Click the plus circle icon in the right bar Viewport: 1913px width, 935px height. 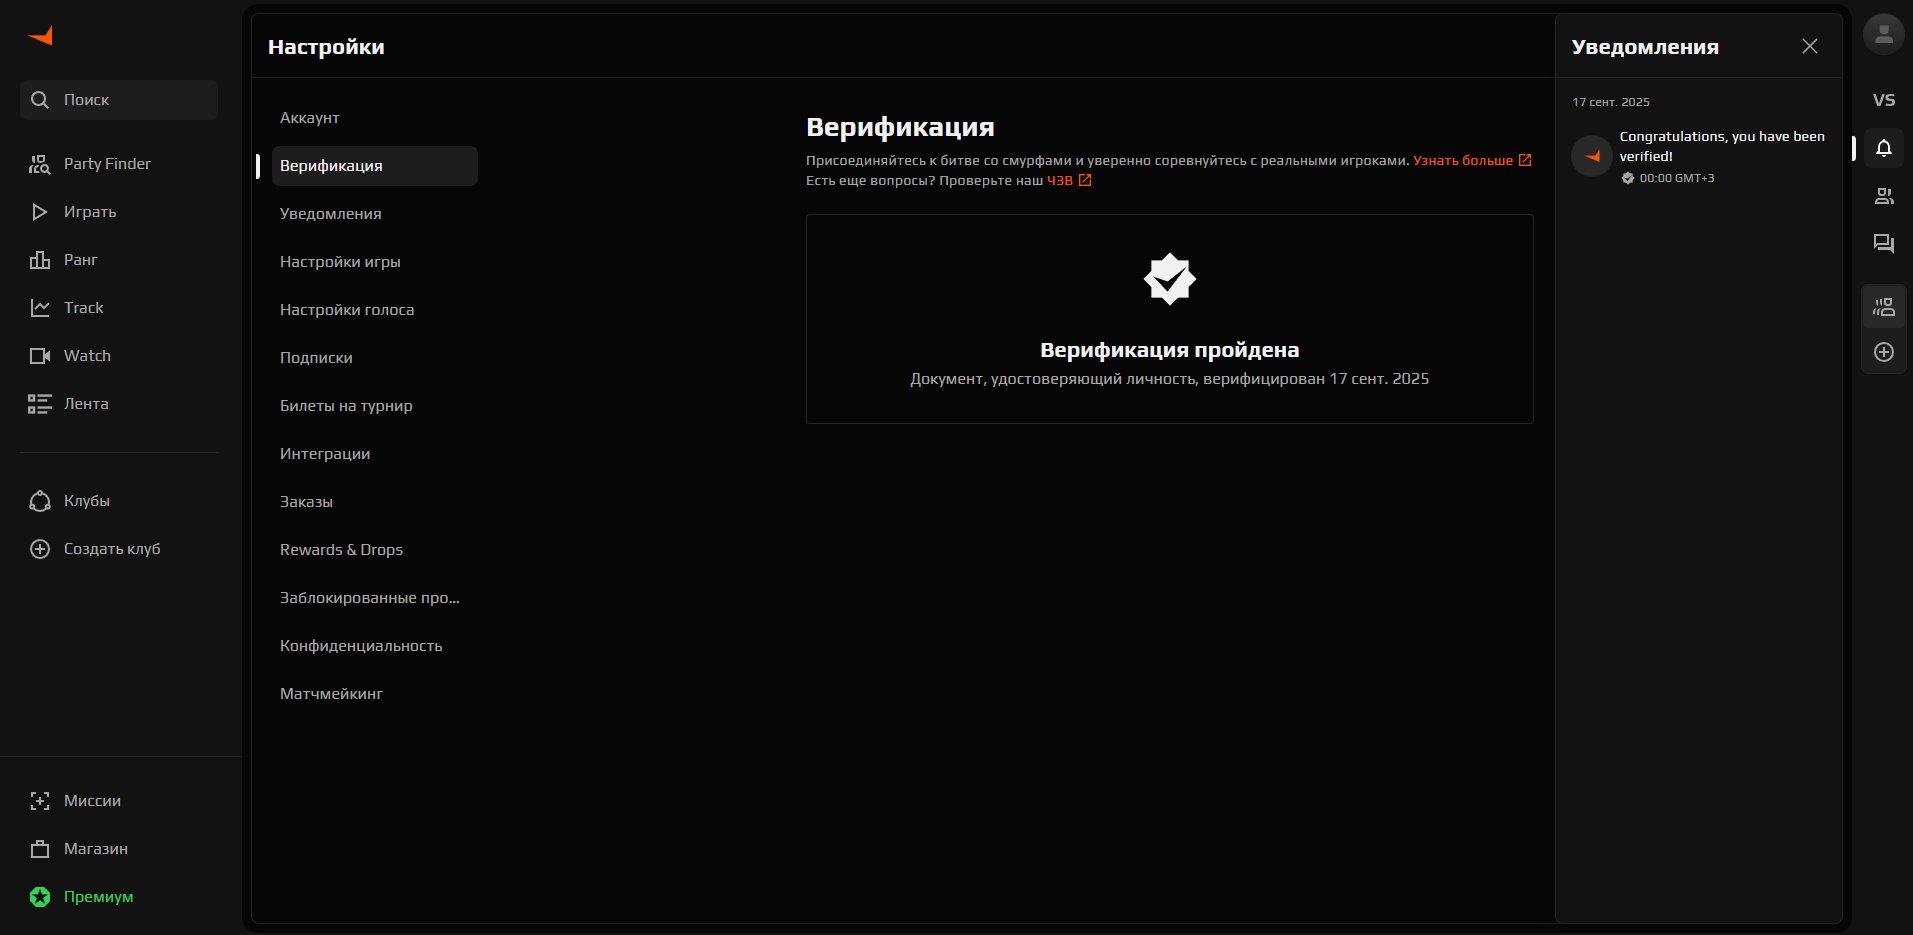(1883, 352)
